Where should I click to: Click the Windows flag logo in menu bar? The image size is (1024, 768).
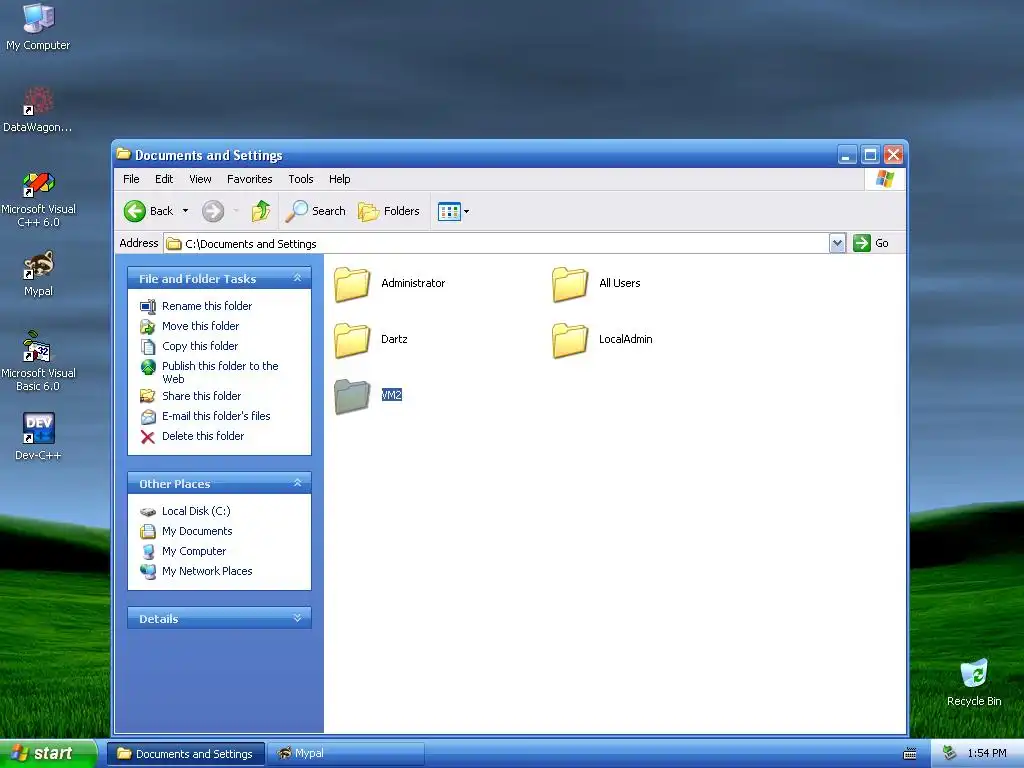(x=885, y=179)
